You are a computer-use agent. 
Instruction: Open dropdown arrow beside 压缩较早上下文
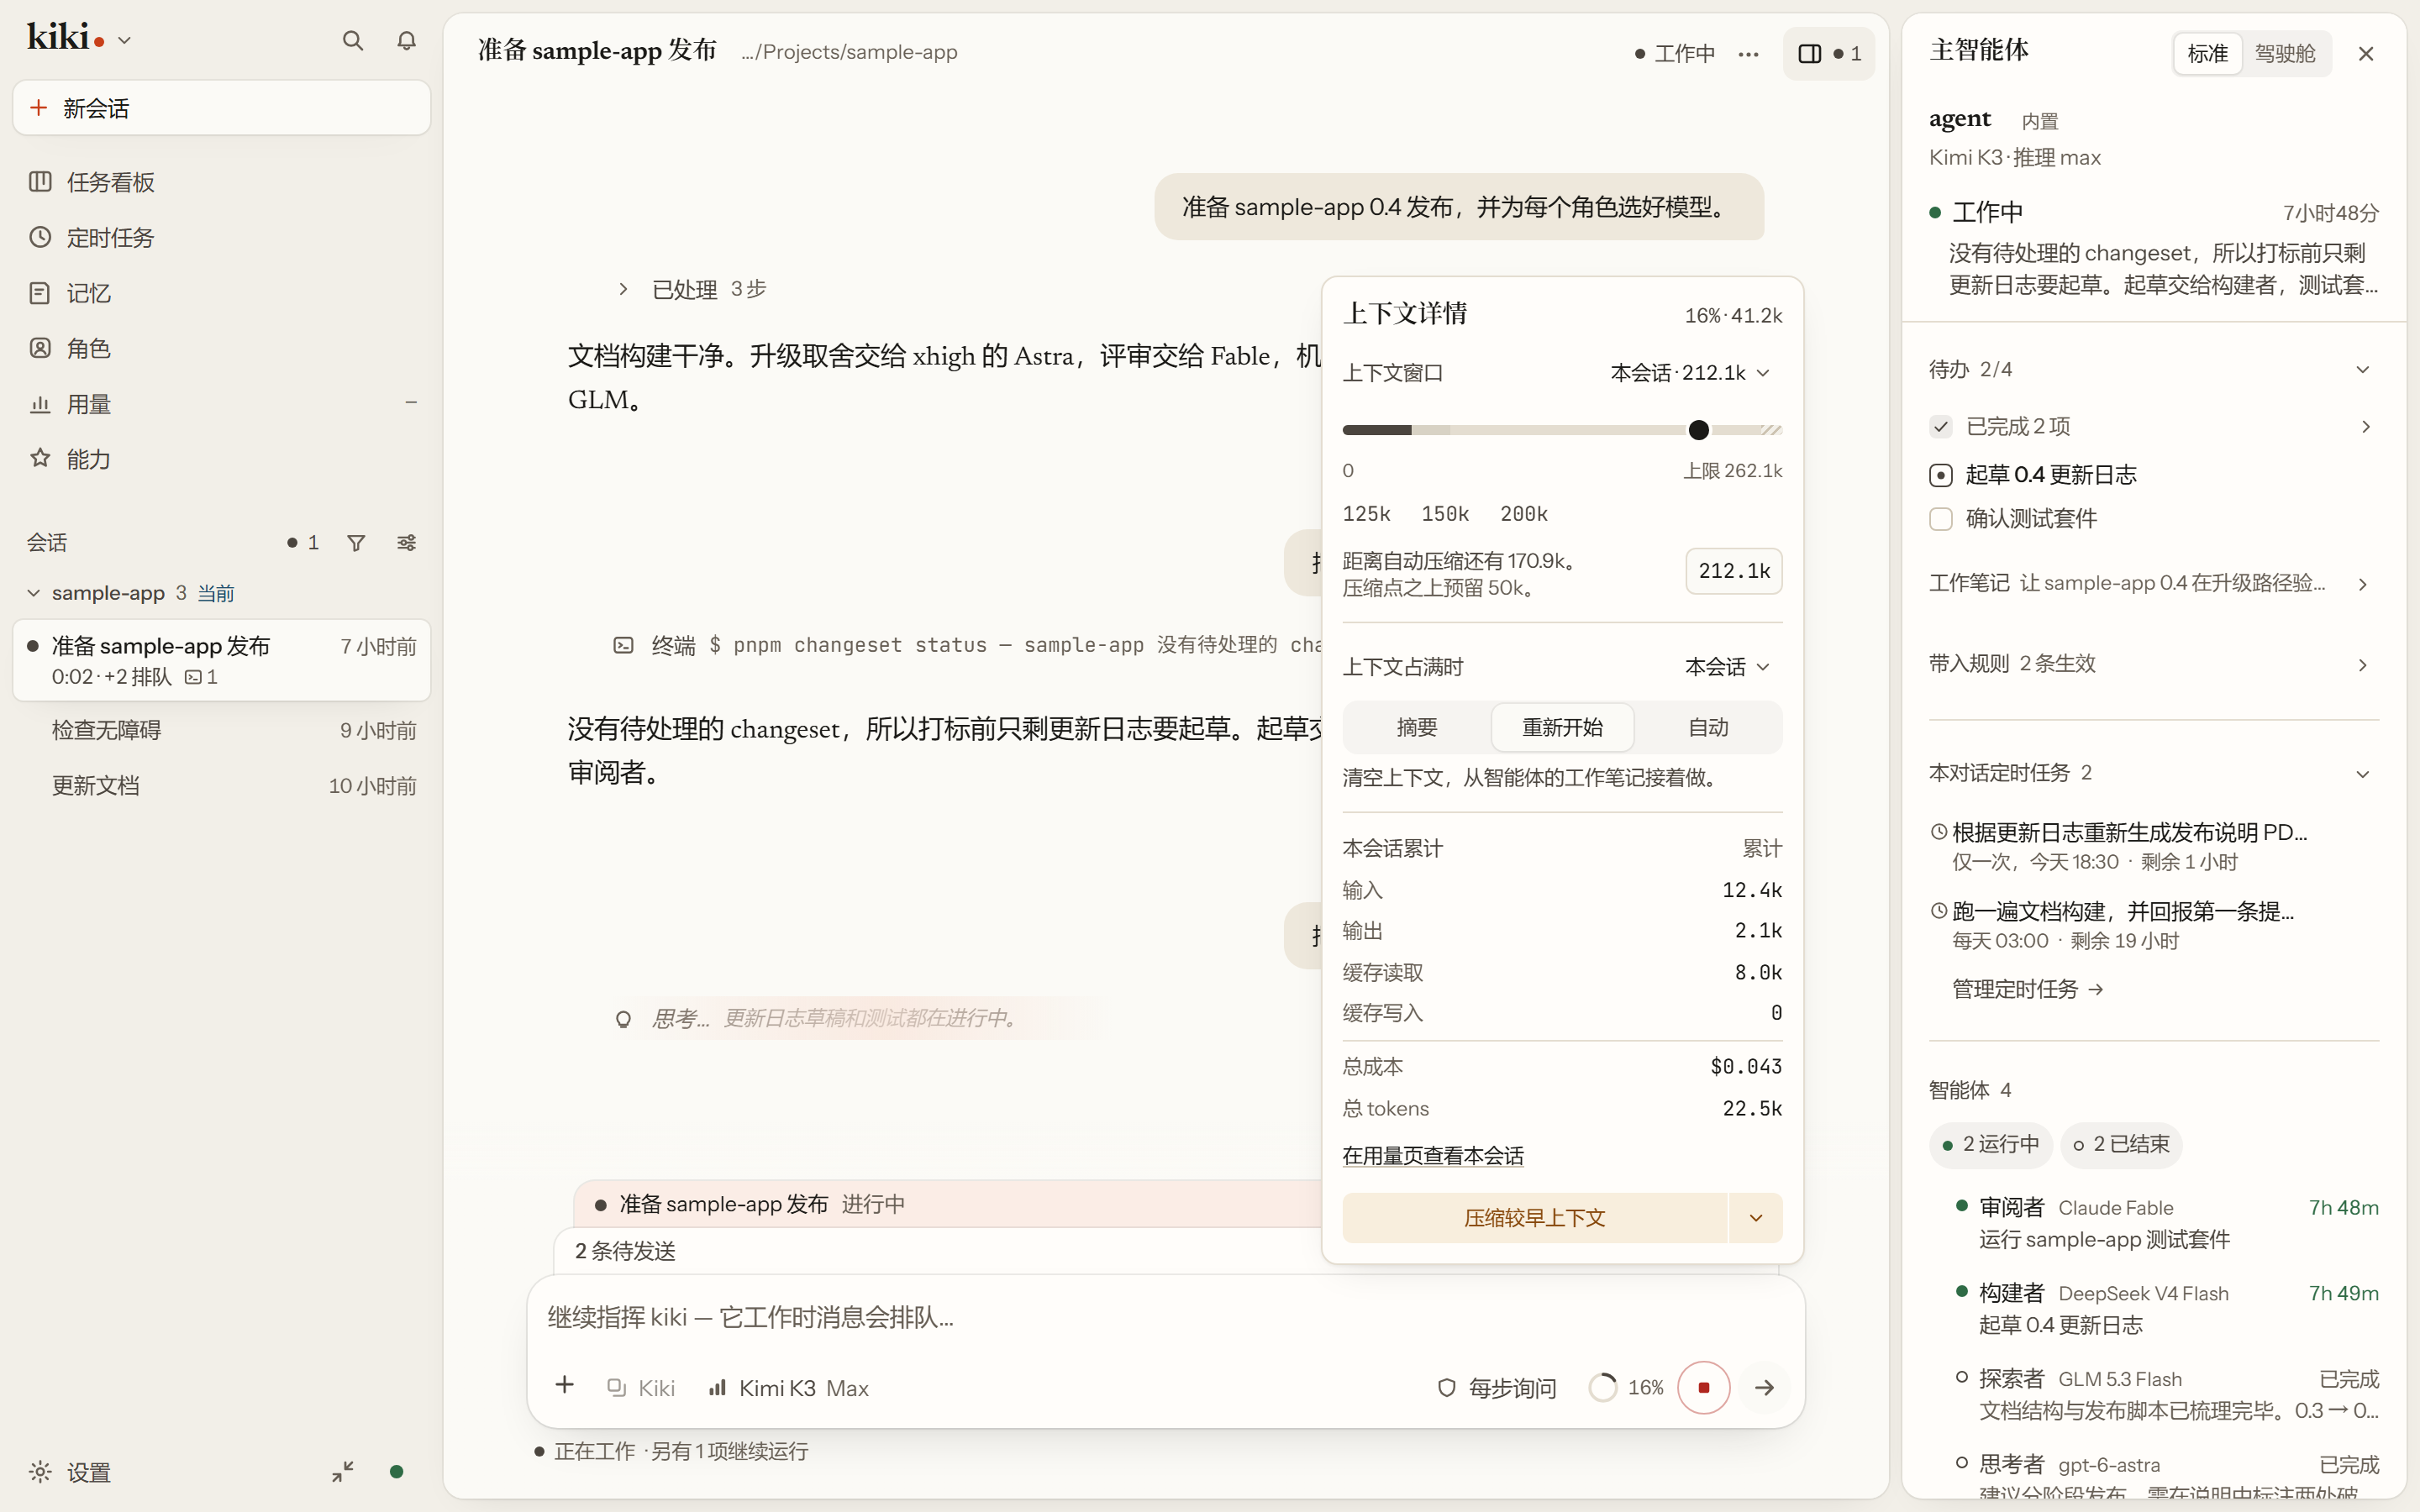click(1755, 1218)
